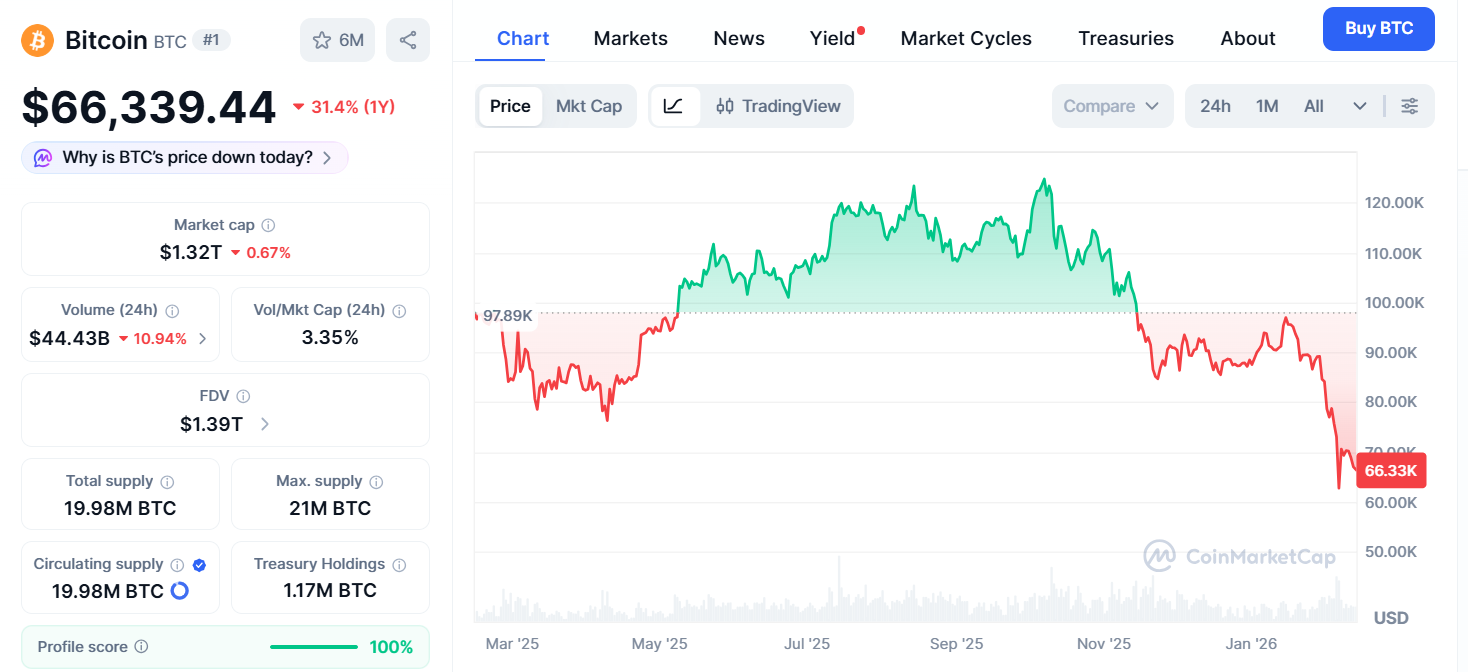Image resolution: width=1468 pixels, height=672 pixels.
Task: Click the Profile score info icon
Action: coord(142,647)
